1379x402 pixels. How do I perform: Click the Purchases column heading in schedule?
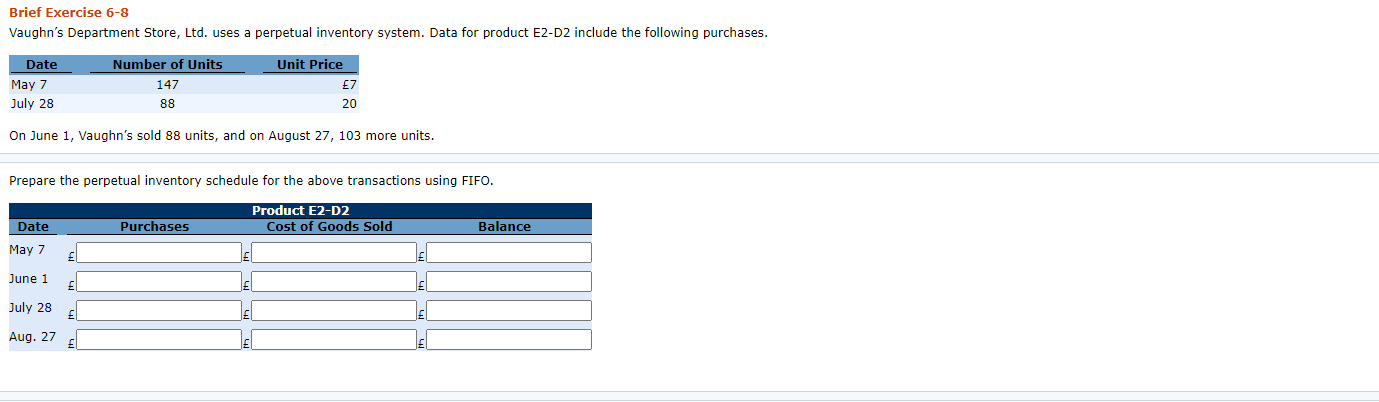click(x=154, y=227)
